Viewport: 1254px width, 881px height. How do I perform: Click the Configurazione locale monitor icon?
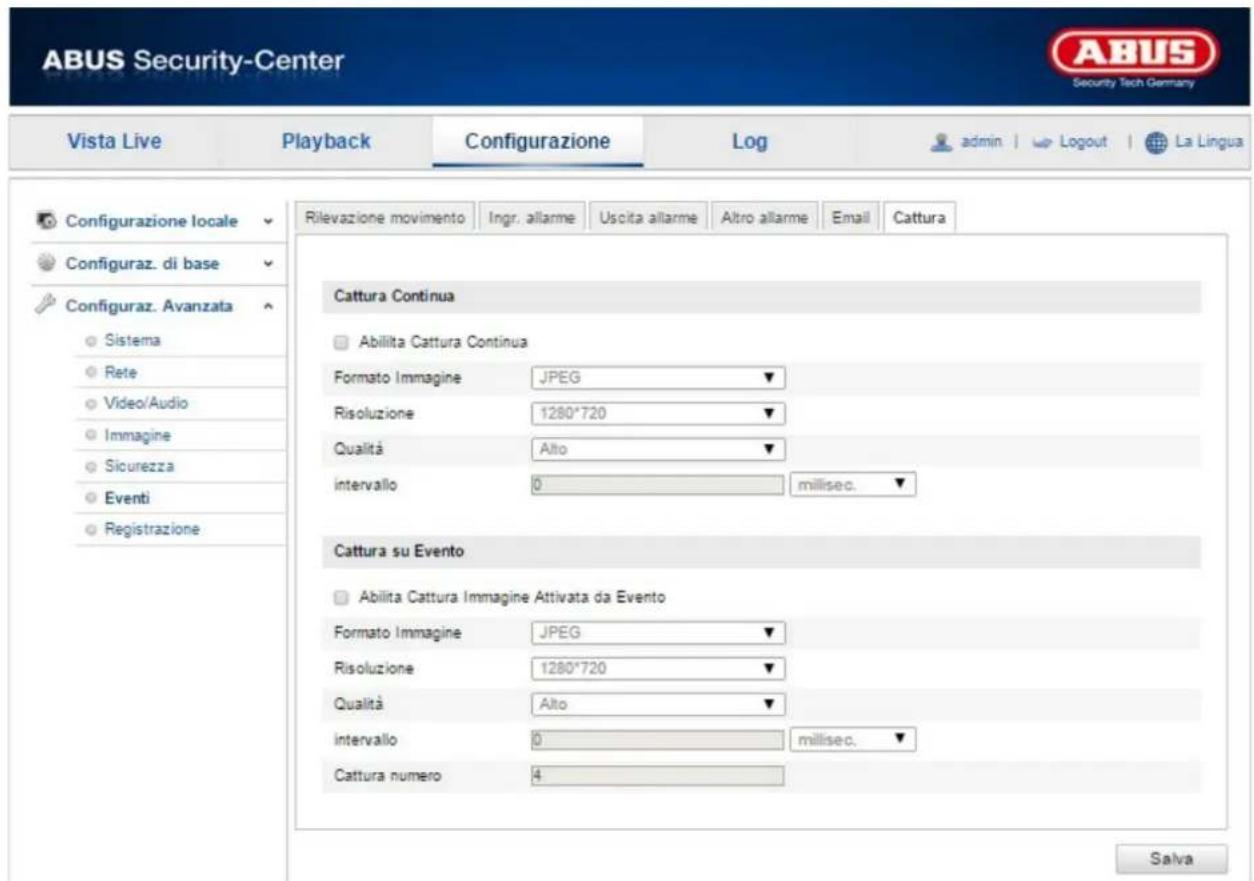[x=44, y=220]
